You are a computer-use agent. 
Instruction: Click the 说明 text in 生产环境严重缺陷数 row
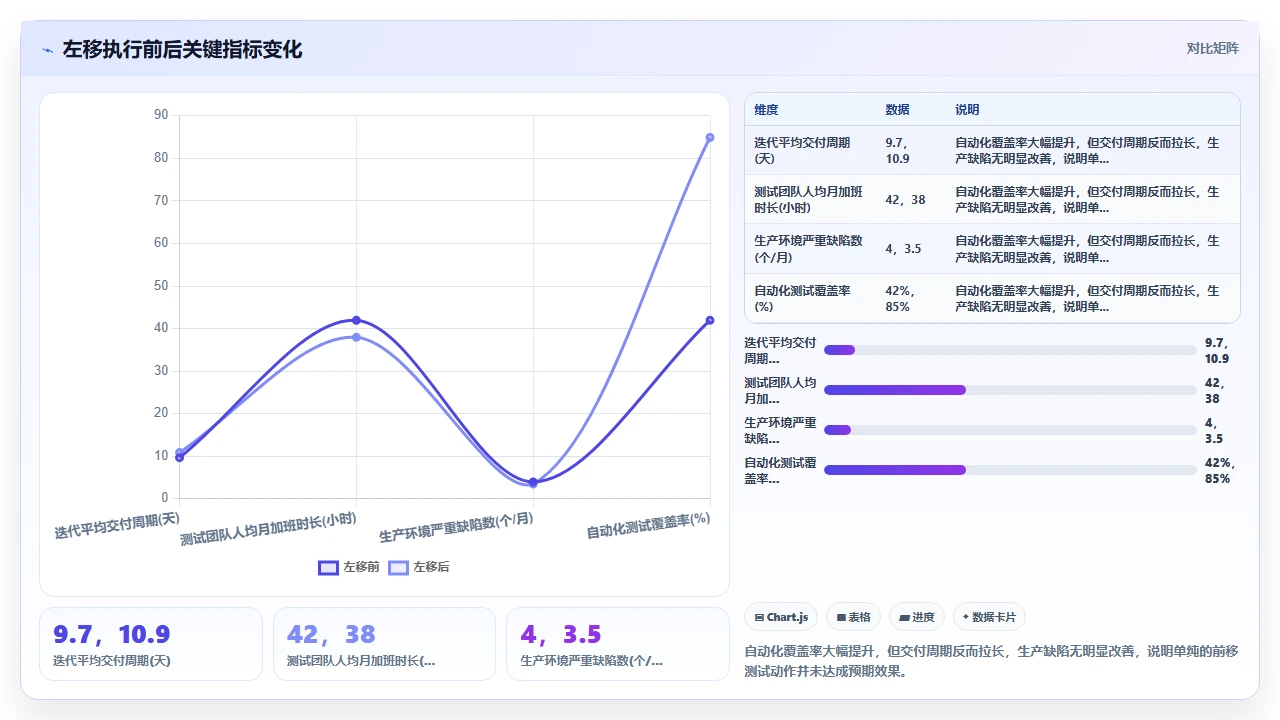(1087, 248)
